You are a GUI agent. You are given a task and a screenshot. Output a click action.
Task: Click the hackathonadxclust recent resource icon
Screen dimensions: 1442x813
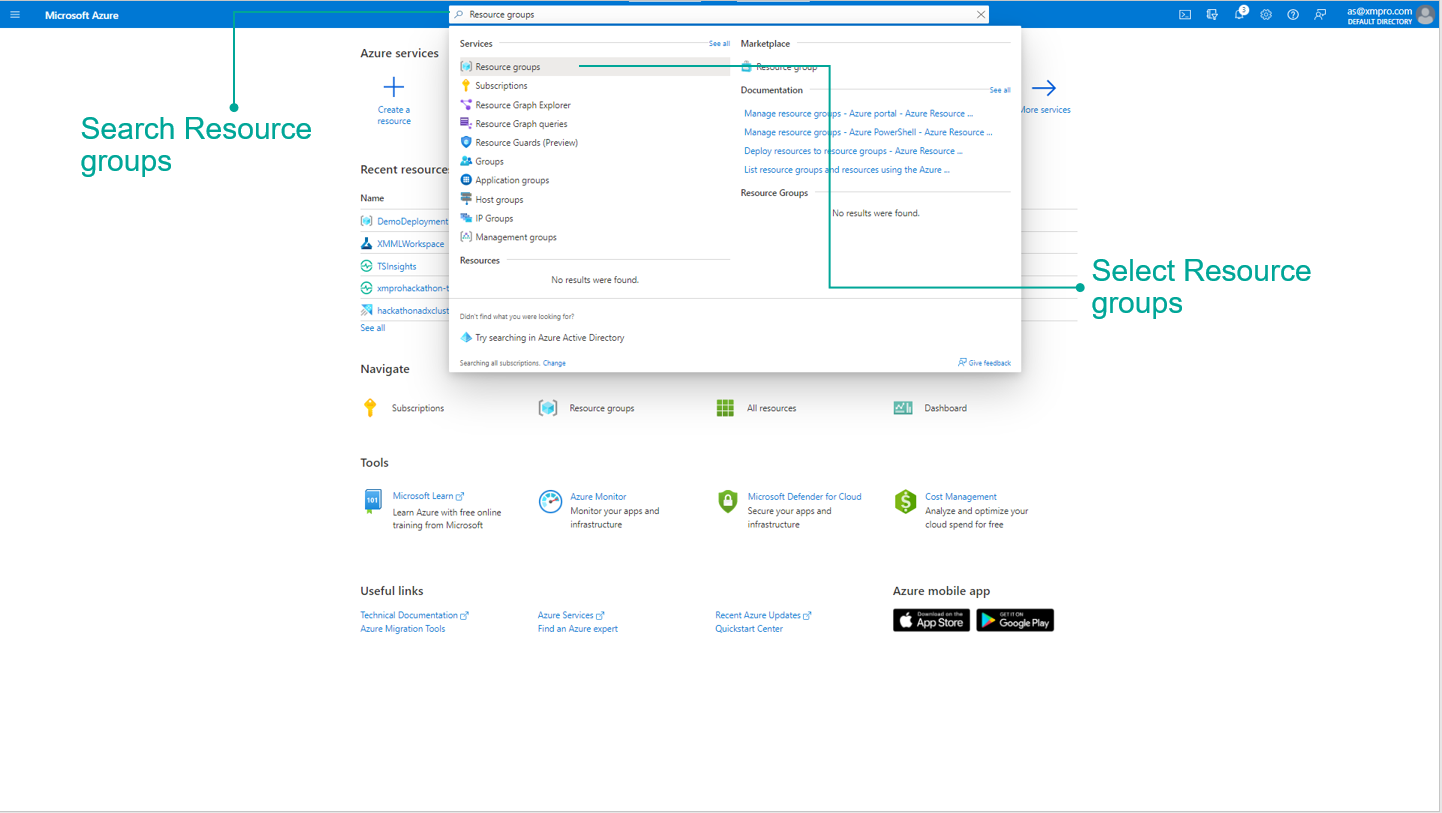coord(367,310)
